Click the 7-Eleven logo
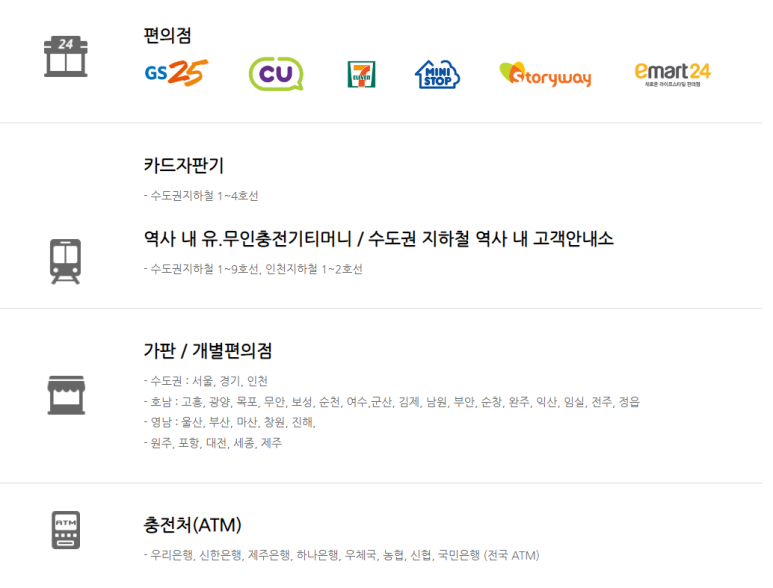 coord(361,74)
